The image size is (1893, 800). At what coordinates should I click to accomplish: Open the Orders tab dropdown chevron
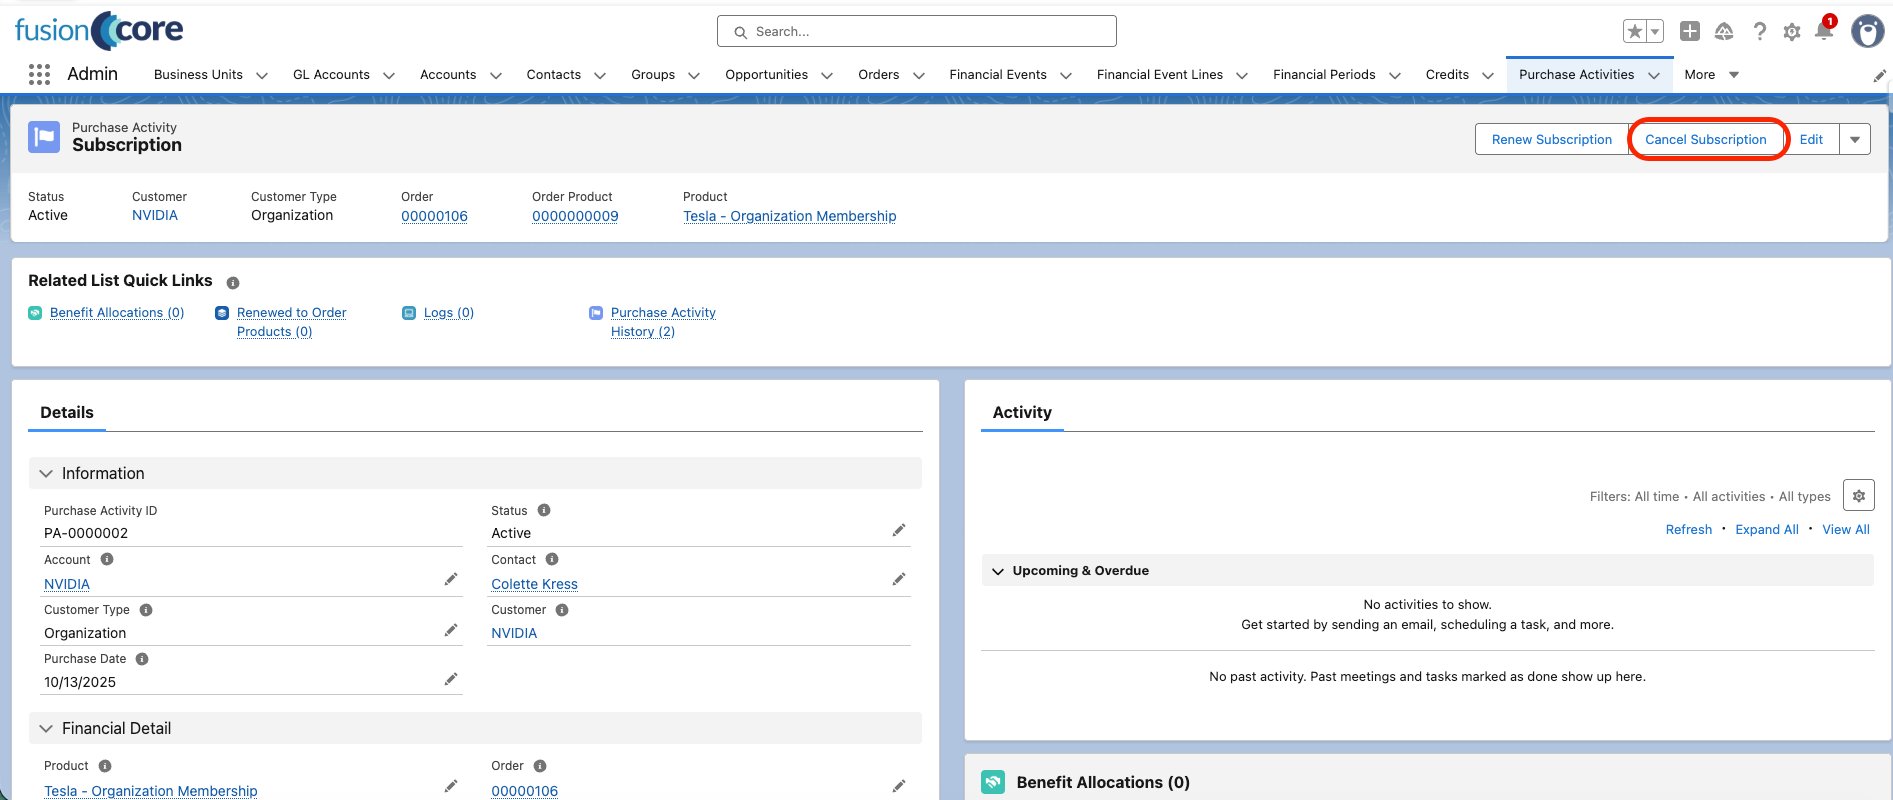click(x=919, y=75)
